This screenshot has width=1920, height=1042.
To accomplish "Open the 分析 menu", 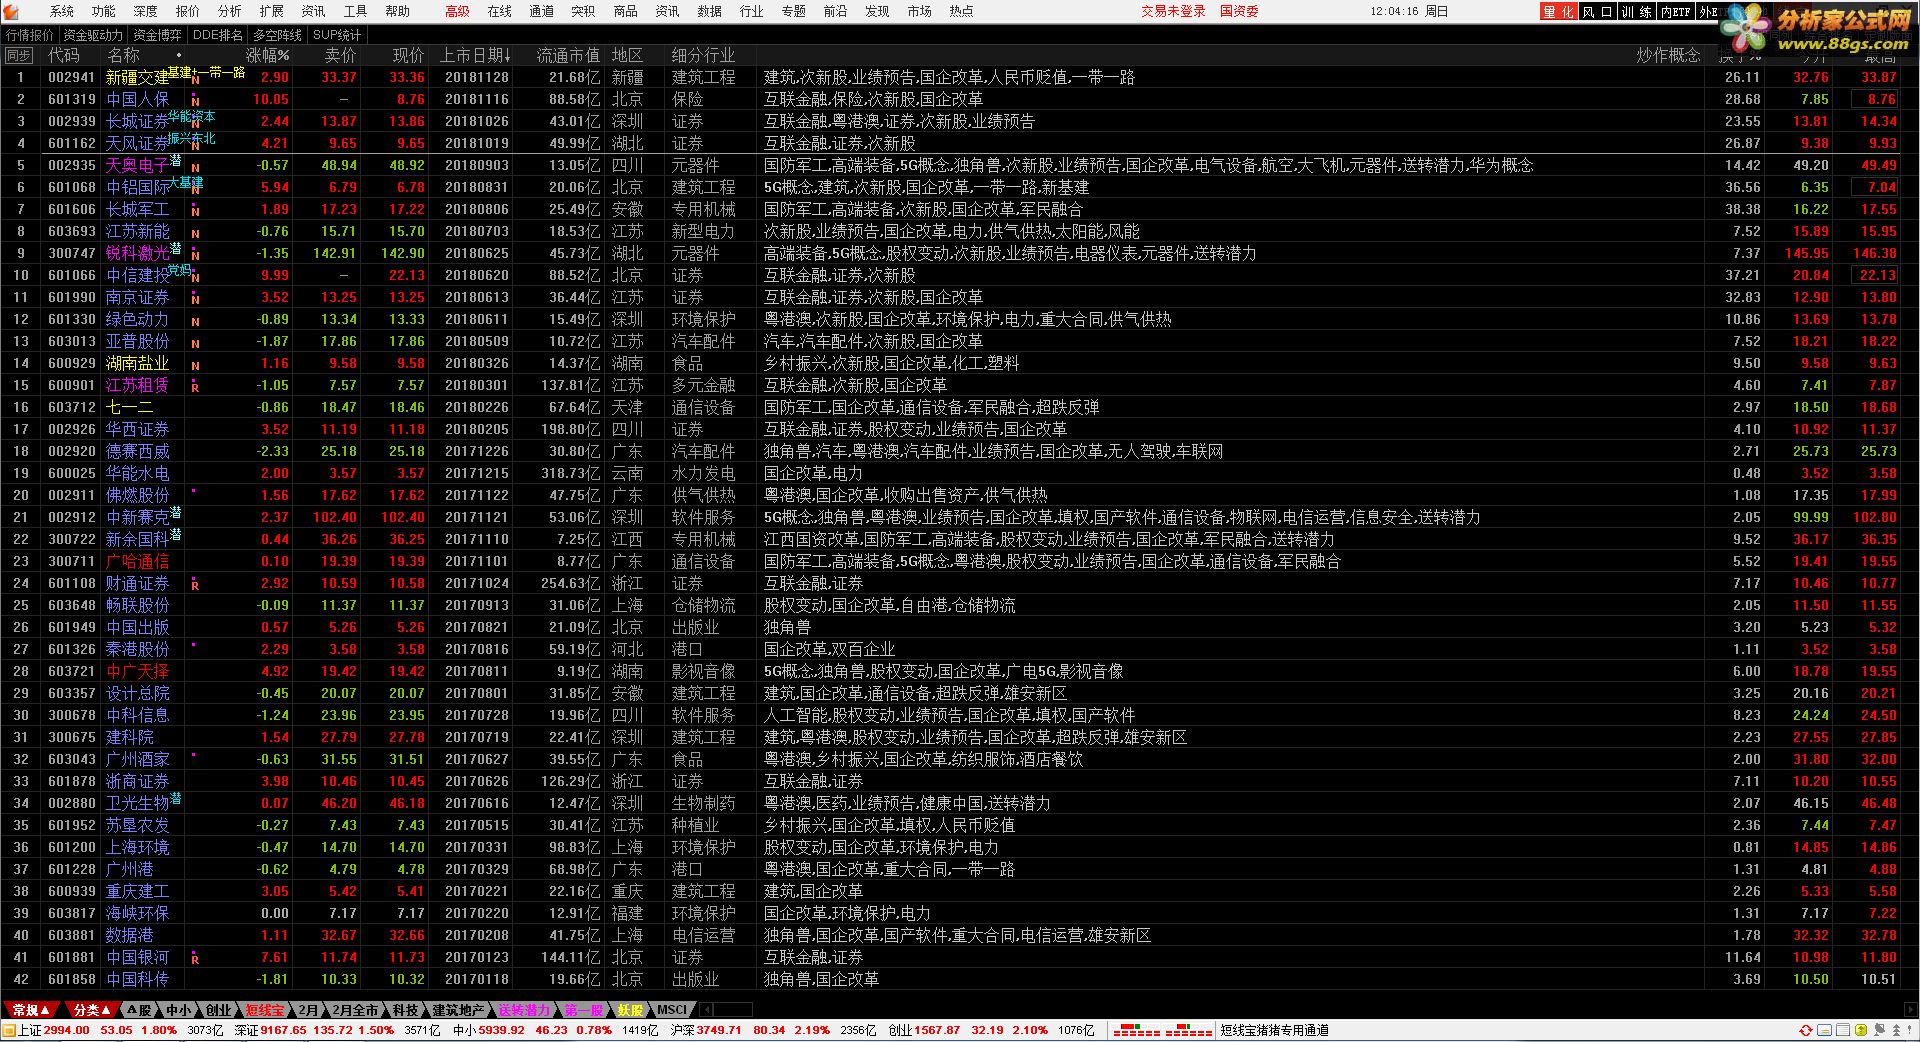I will pyautogui.click(x=230, y=11).
